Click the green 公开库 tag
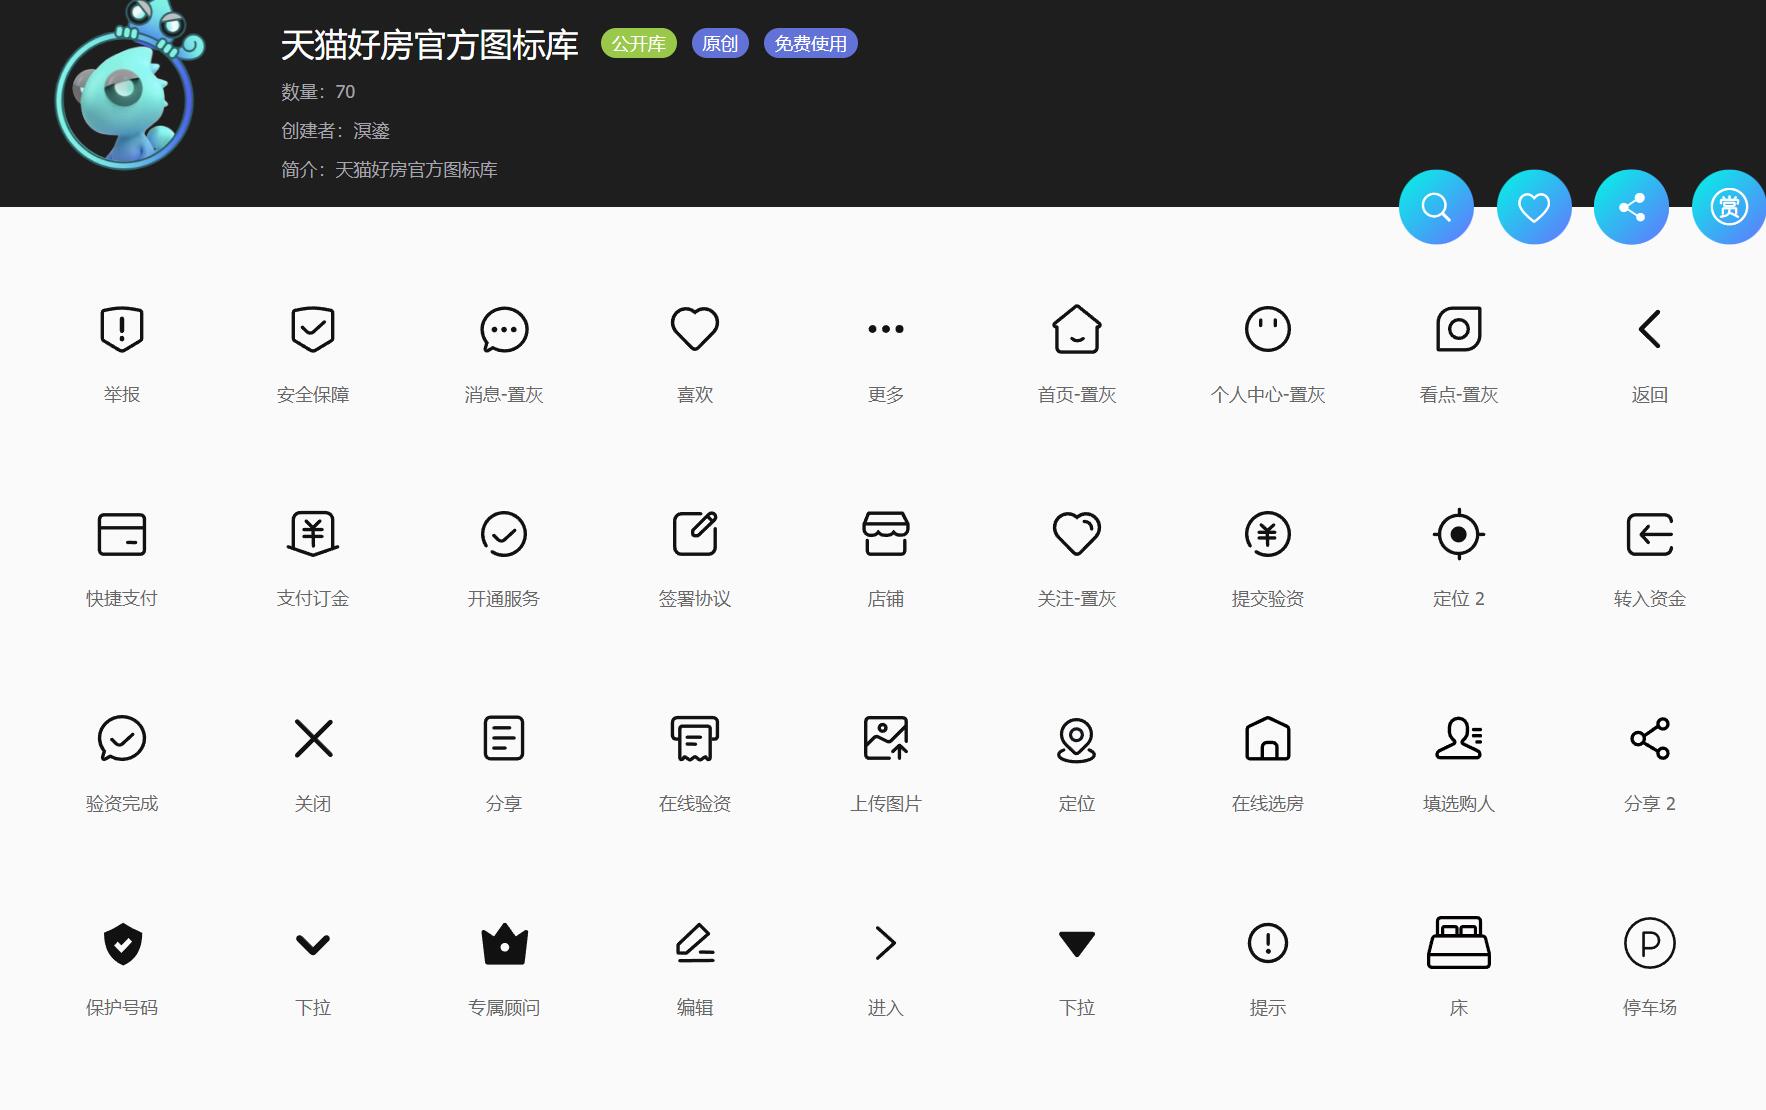 pyautogui.click(x=638, y=44)
